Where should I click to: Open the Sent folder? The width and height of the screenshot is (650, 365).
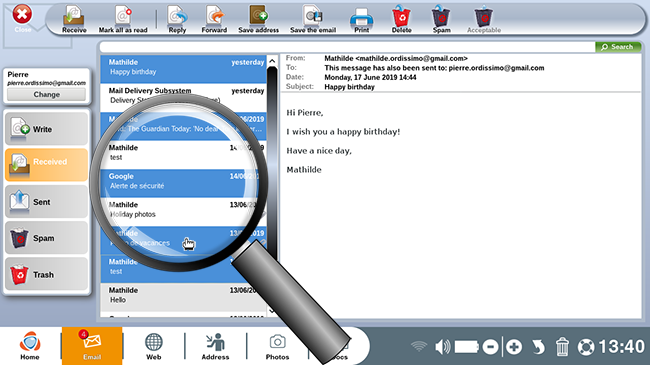(46, 202)
